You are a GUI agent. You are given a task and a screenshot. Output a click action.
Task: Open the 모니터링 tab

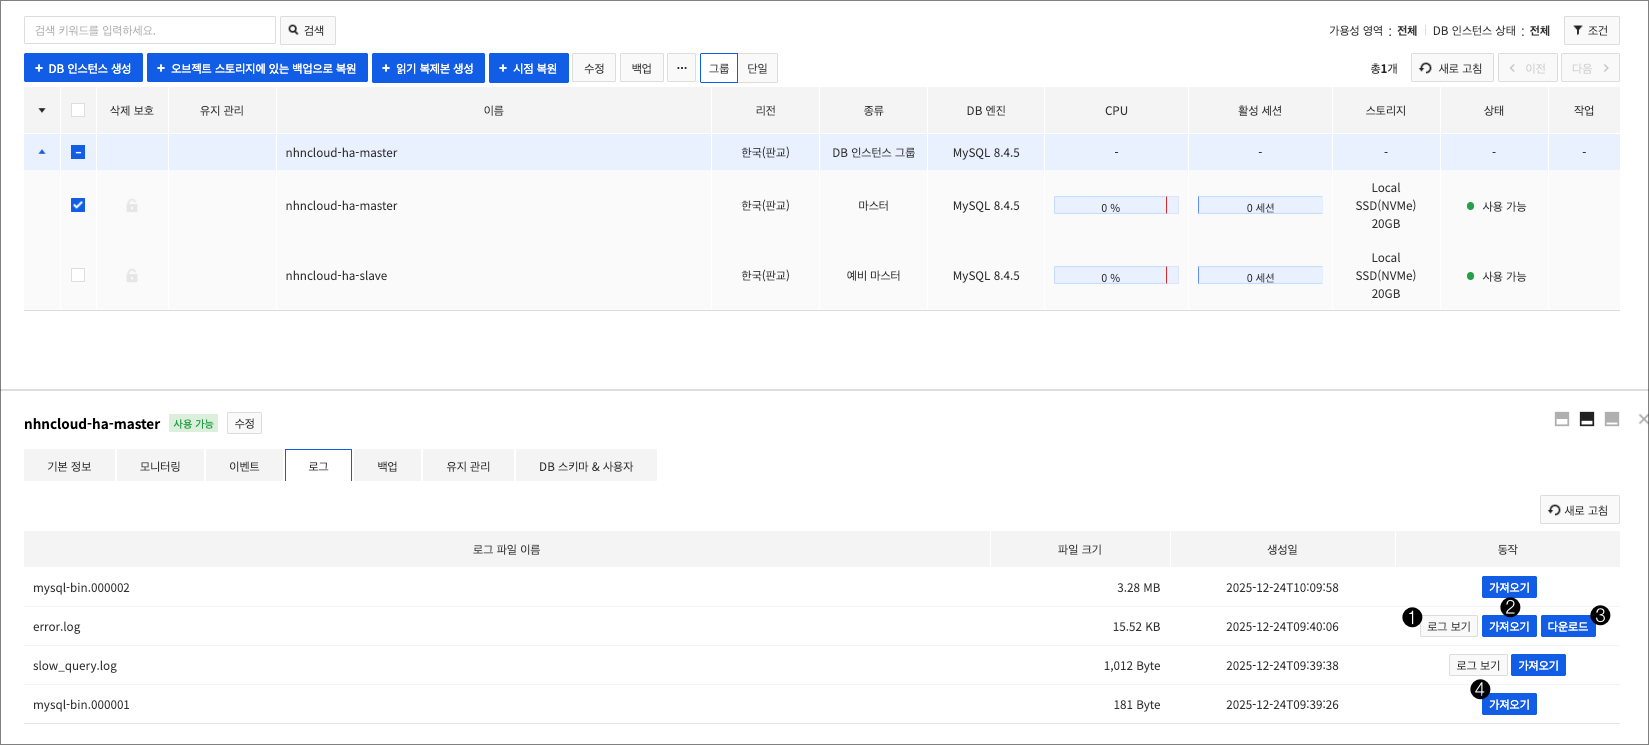160,466
